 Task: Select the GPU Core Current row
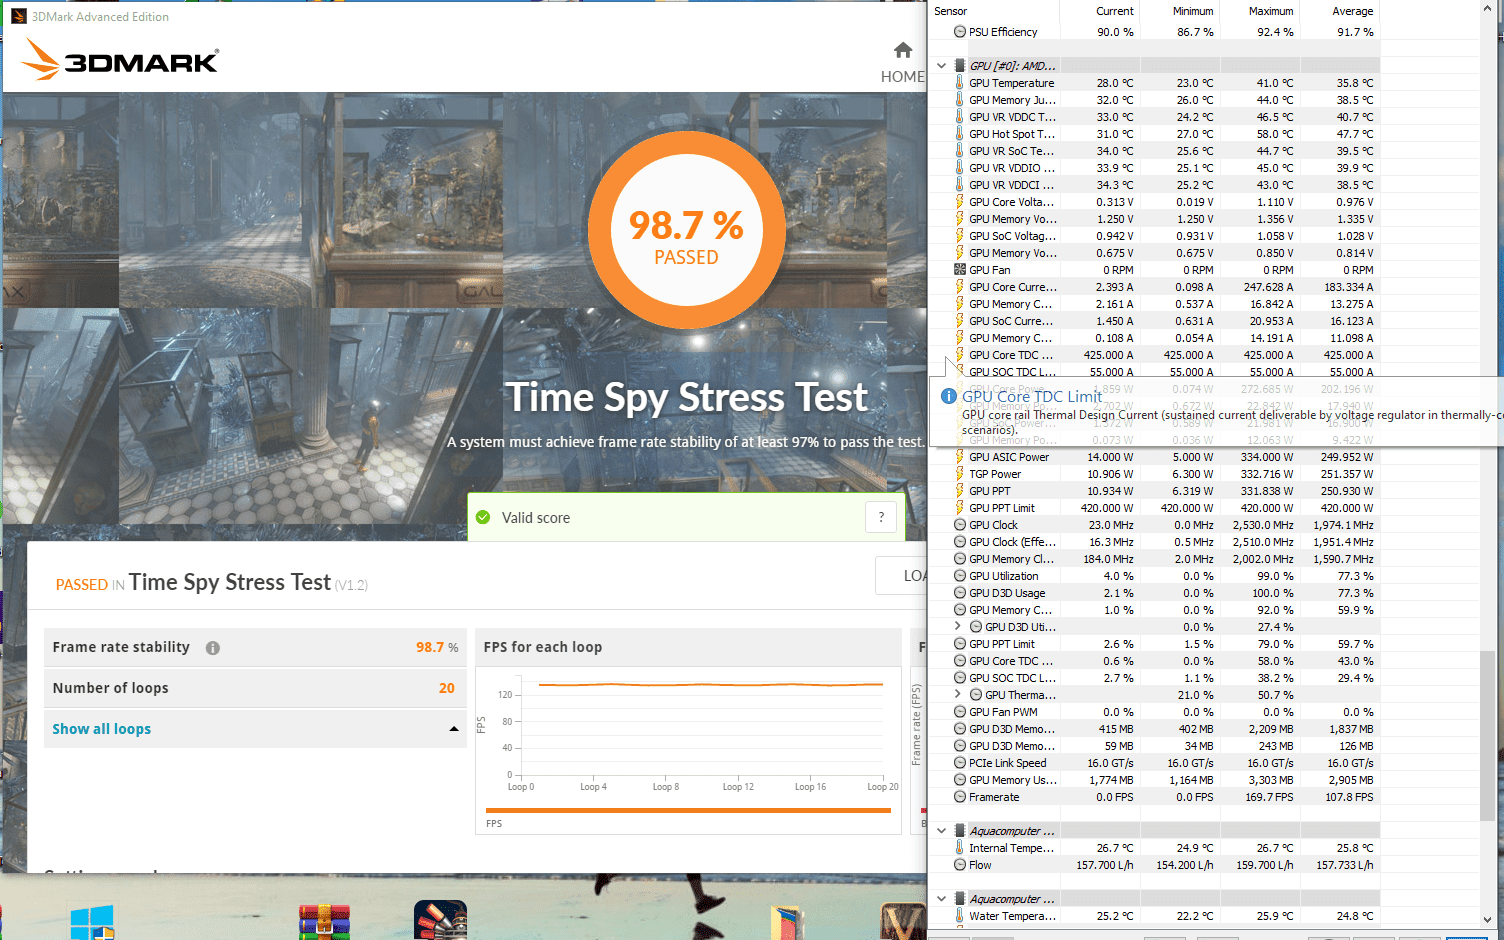(x=1154, y=287)
